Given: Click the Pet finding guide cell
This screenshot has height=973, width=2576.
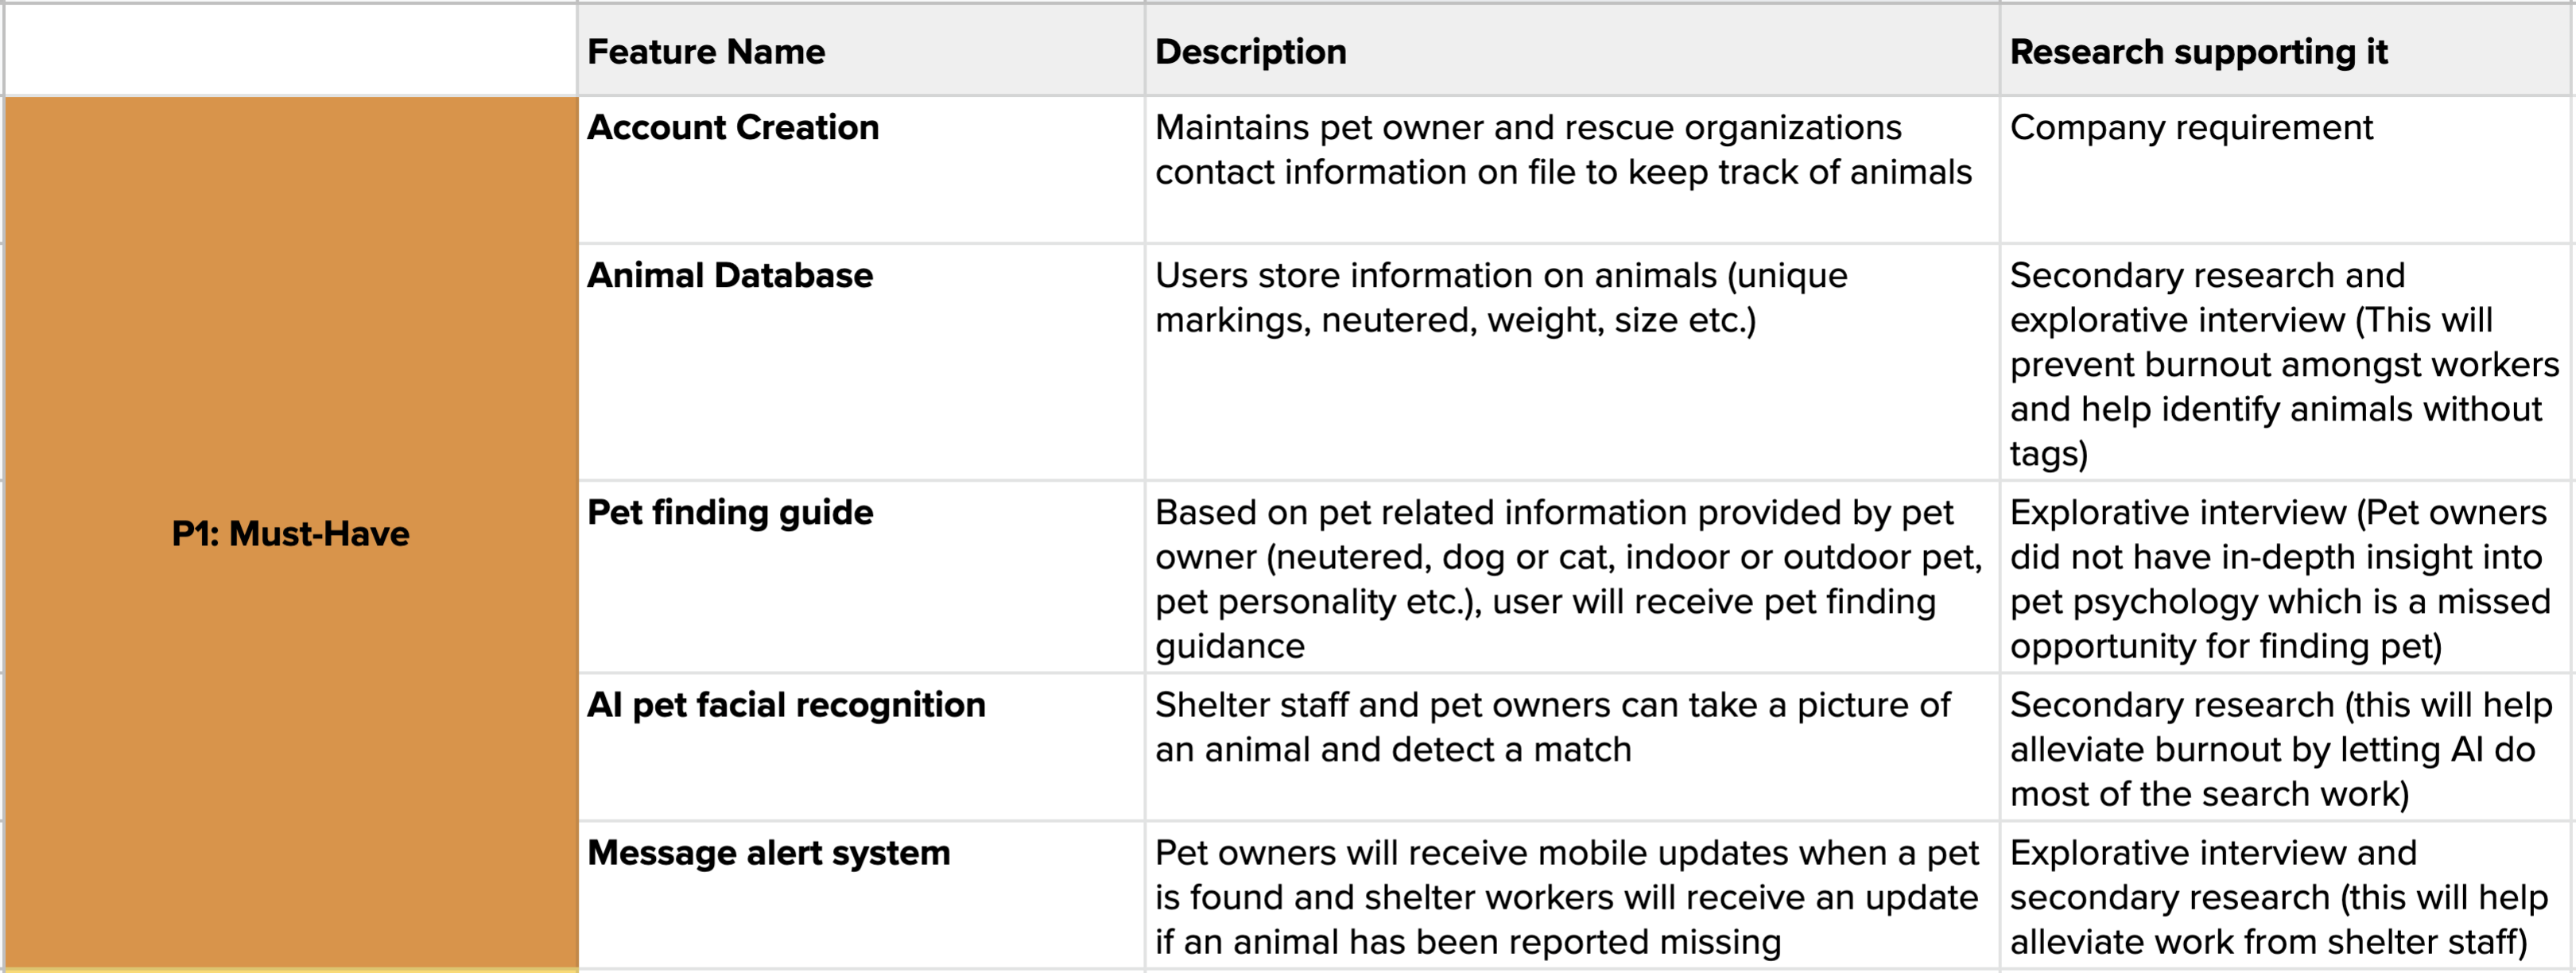Looking at the screenshot, I should [861, 577].
